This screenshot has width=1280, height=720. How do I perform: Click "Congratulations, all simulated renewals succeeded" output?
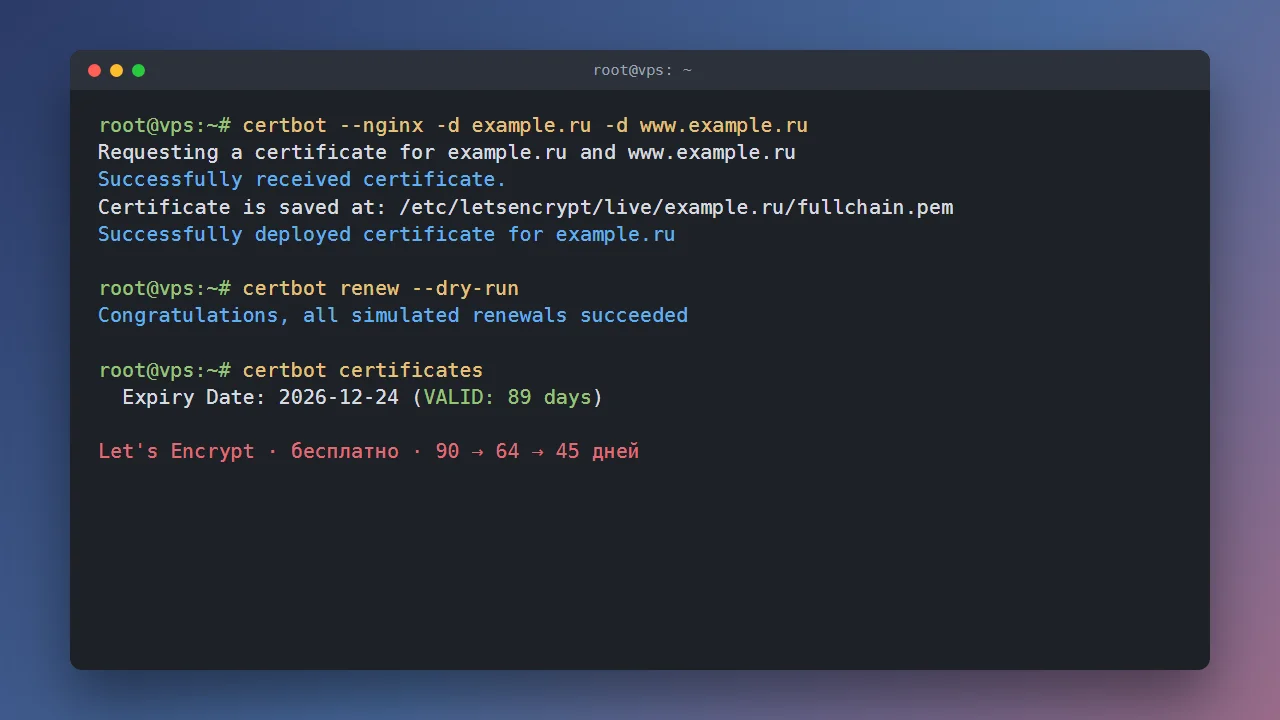coord(393,316)
